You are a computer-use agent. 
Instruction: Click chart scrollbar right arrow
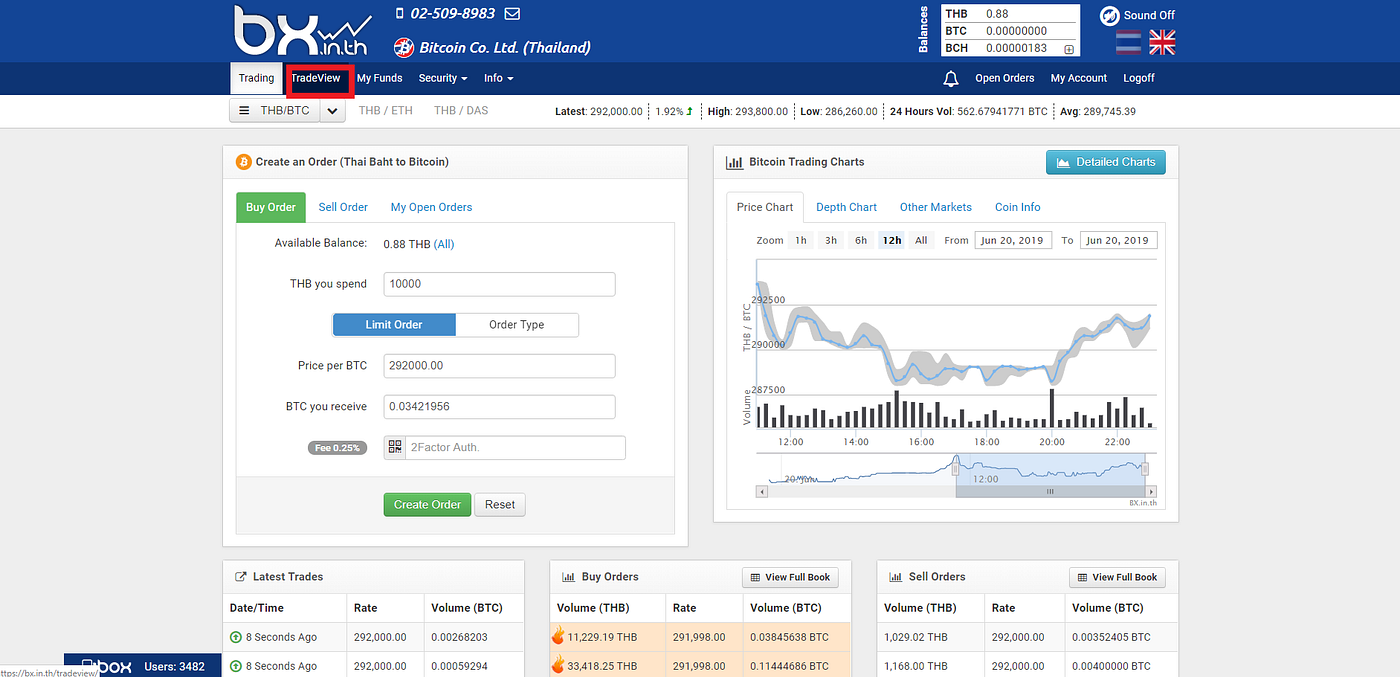[x=1152, y=492]
